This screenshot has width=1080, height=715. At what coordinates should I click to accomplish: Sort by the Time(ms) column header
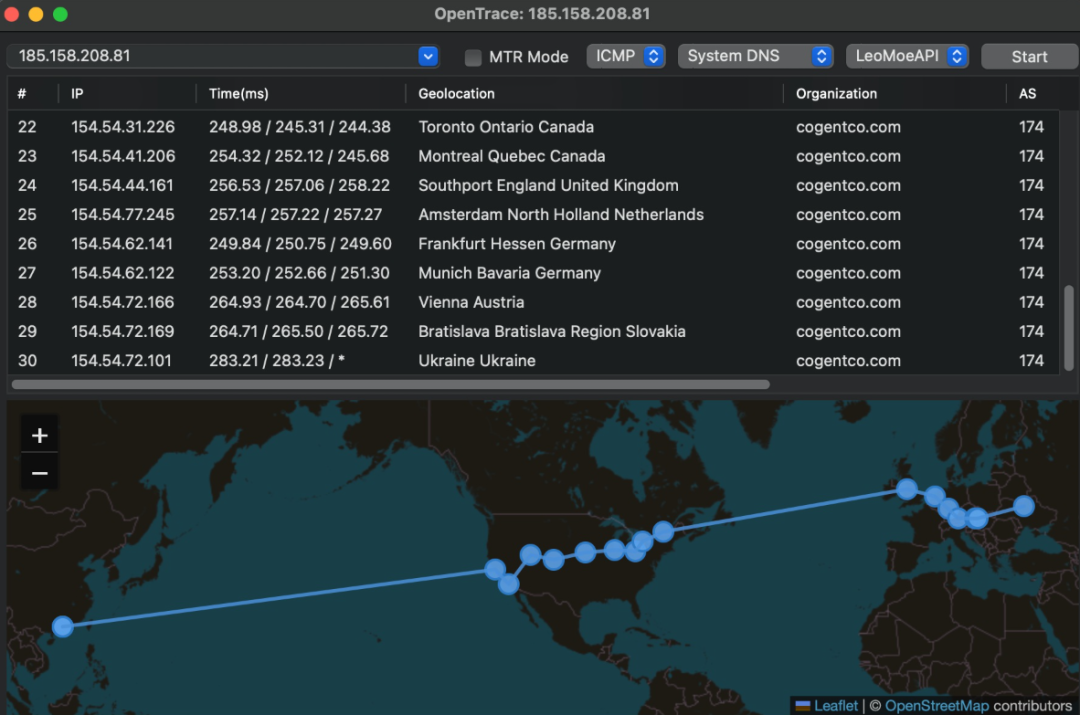[238, 94]
